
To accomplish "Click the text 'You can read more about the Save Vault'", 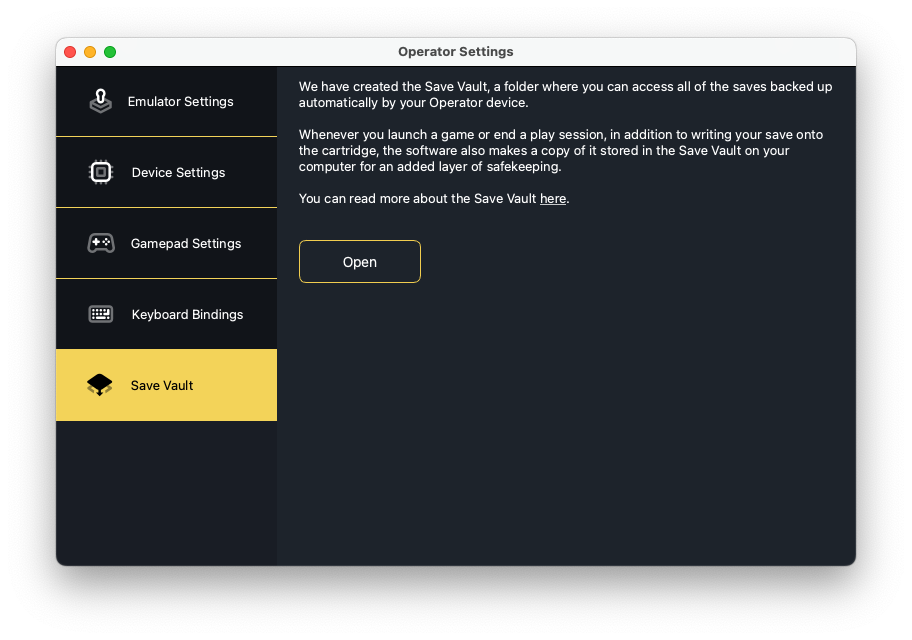I will [417, 198].
